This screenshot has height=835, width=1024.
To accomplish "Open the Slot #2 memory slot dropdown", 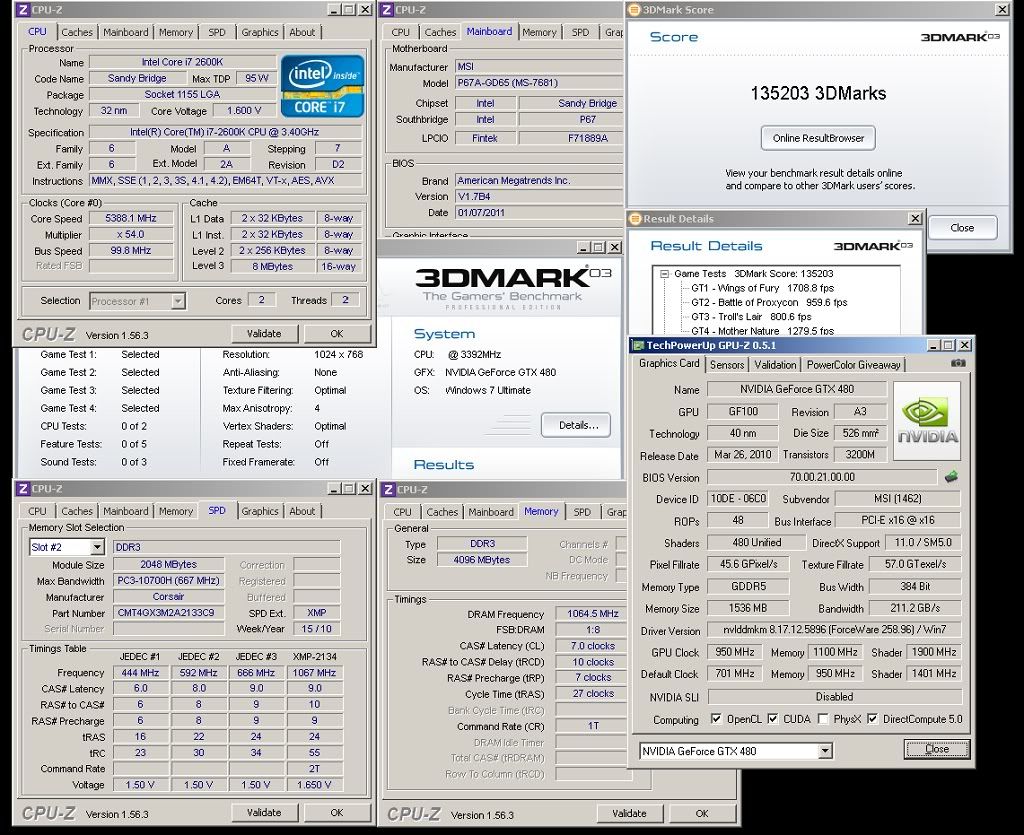I will coord(97,547).
